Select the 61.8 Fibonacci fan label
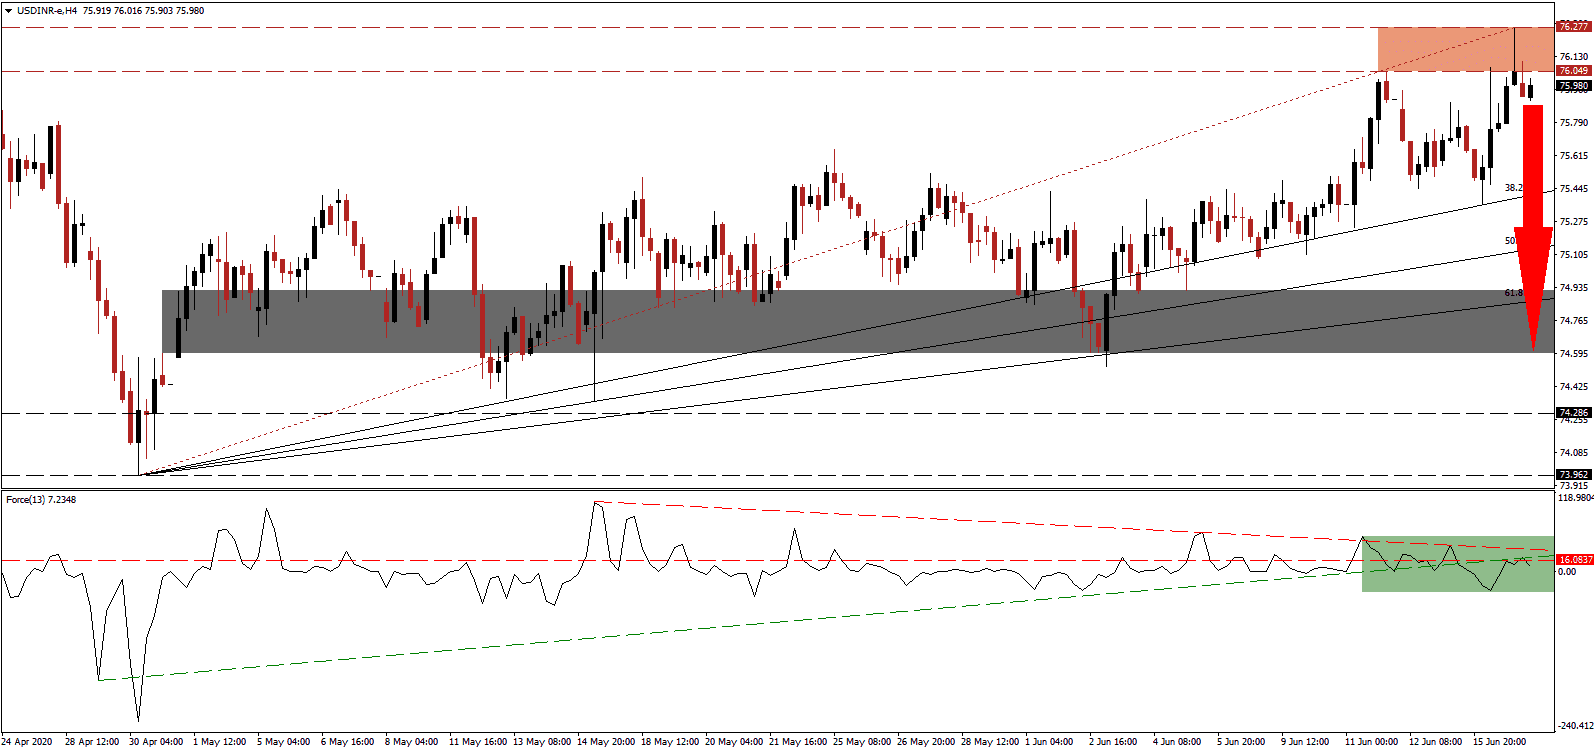 tap(1513, 293)
